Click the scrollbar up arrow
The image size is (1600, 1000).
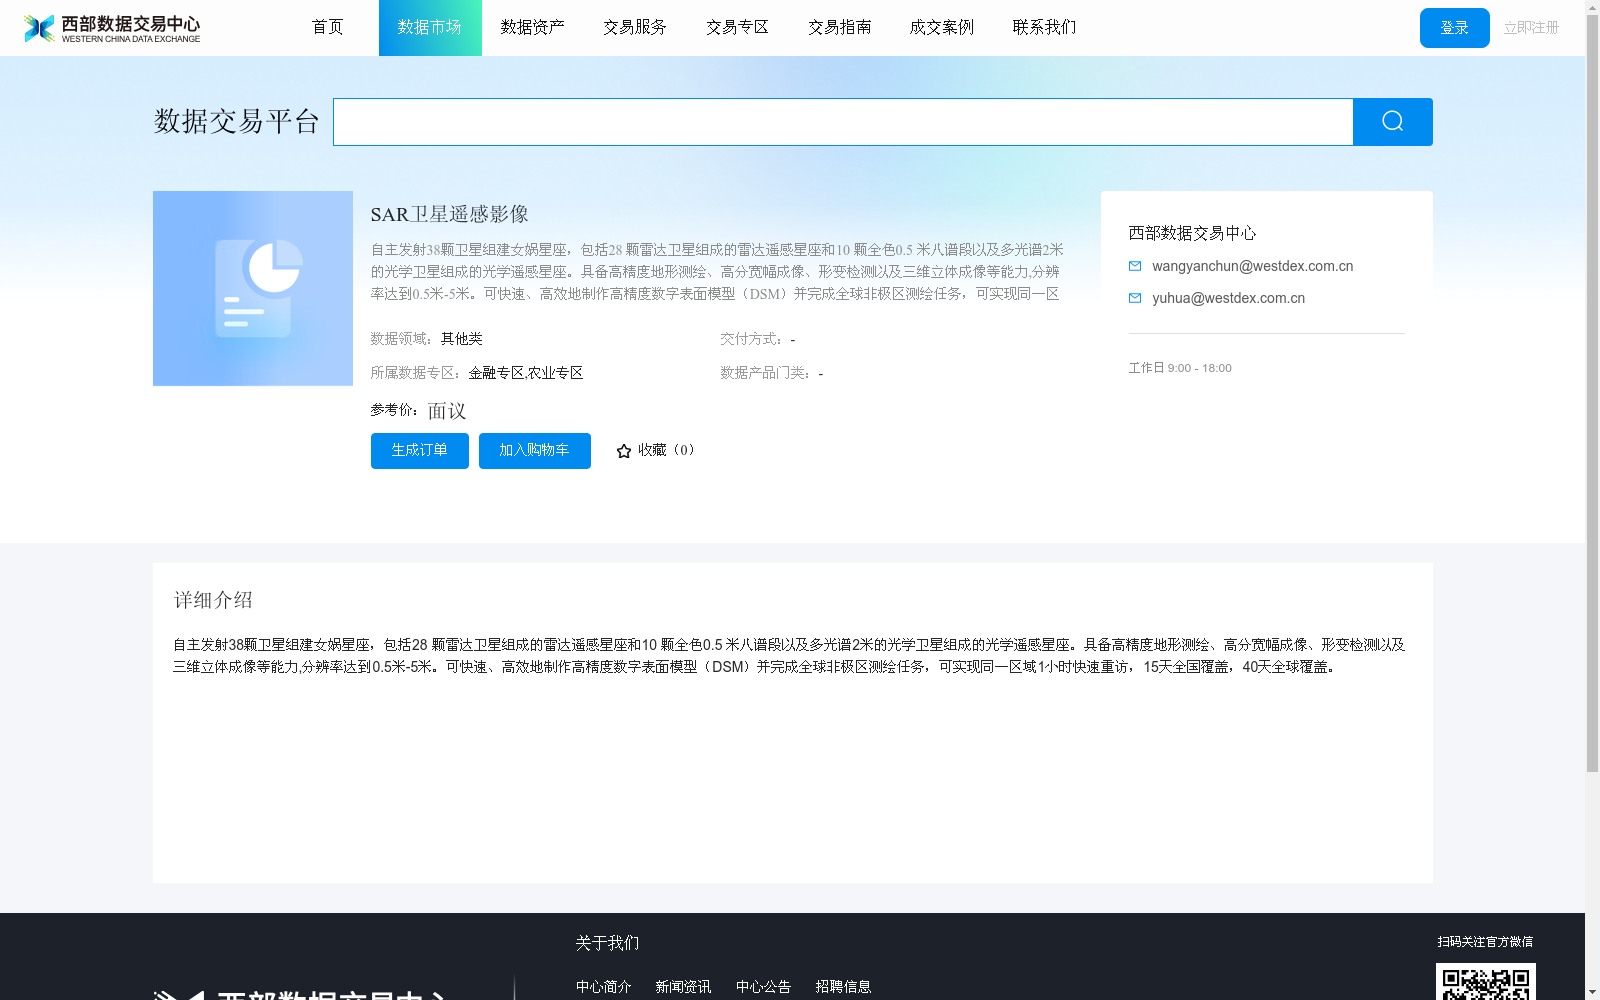[x=1592, y=6]
